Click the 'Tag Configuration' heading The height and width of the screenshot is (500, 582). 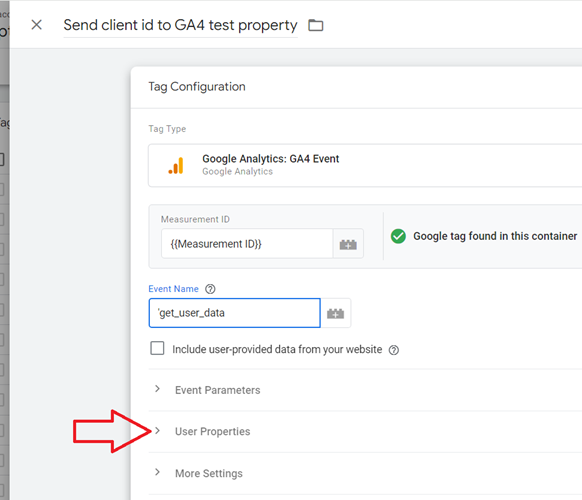(x=197, y=86)
